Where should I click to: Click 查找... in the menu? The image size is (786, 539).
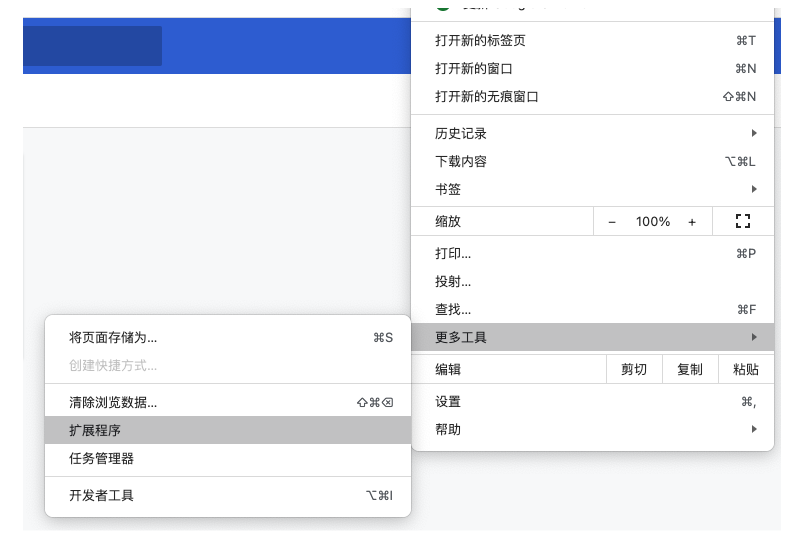point(453,309)
